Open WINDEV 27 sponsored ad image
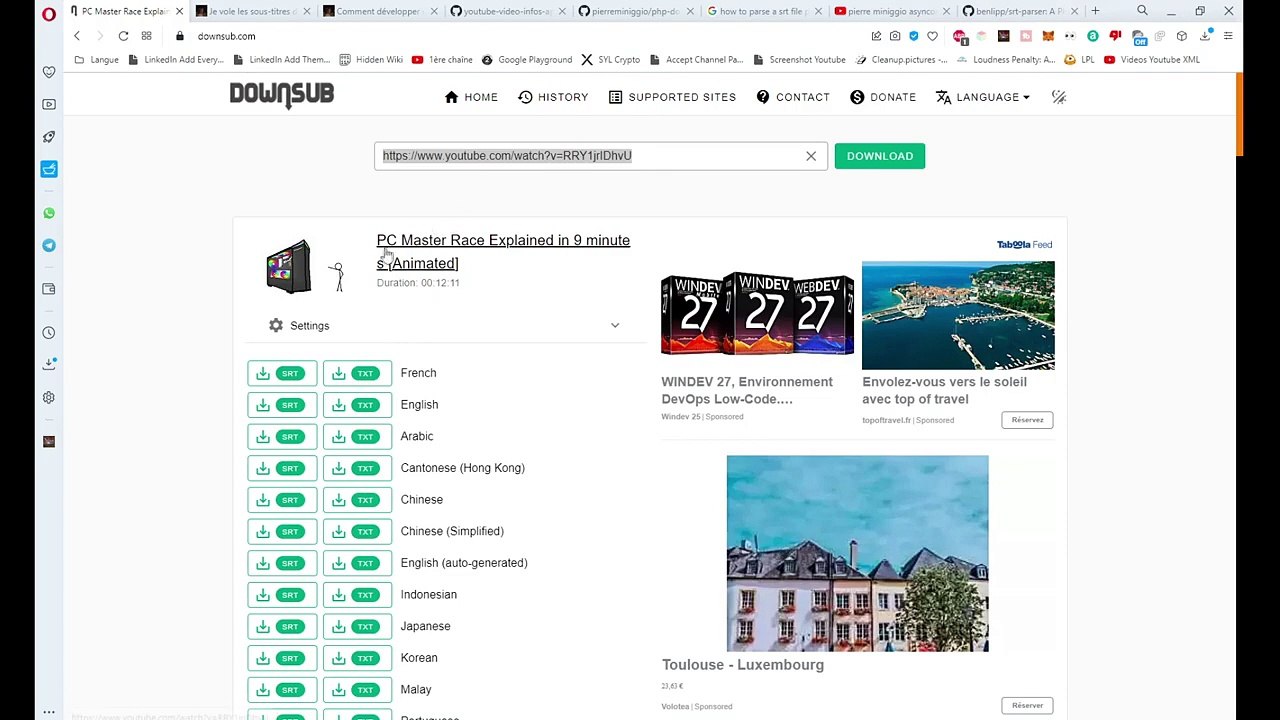The image size is (1280, 720). point(757,315)
